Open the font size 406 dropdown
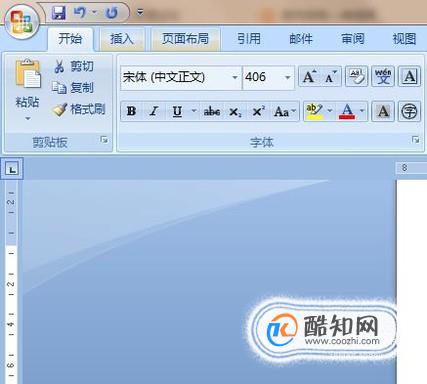Screen dimensions: 427x384 coord(287,77)
